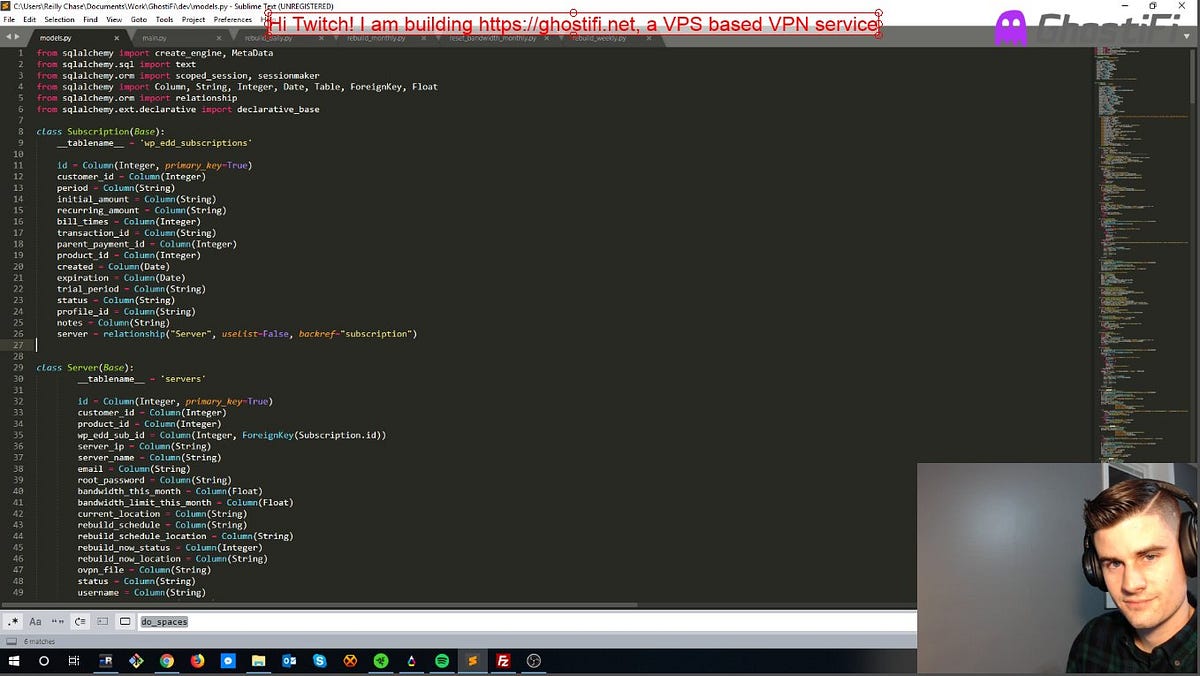Enable regex mode in the find bar
This screenshot has width=1200, height=676.
coord(13,621)
